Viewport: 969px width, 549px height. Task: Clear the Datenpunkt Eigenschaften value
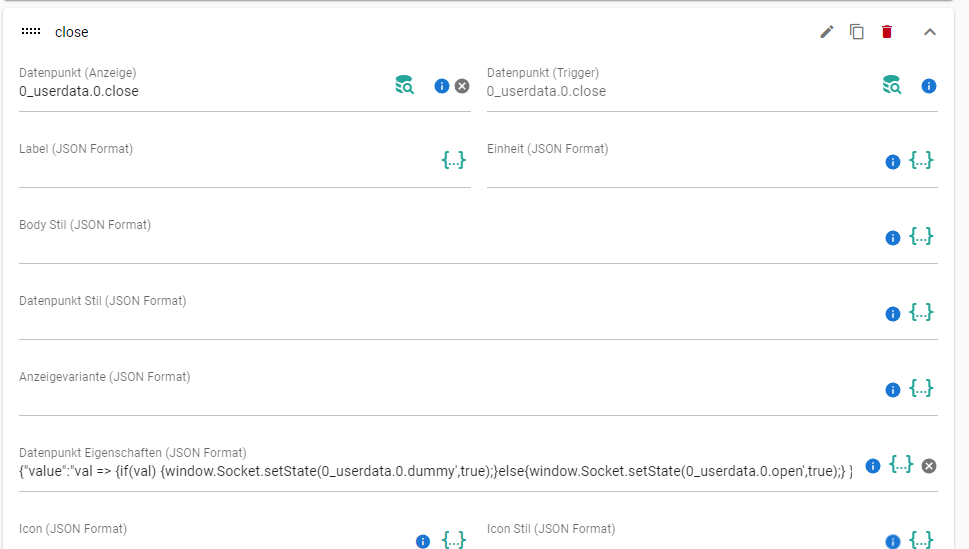pyautogui.click(x=929, y=466)
